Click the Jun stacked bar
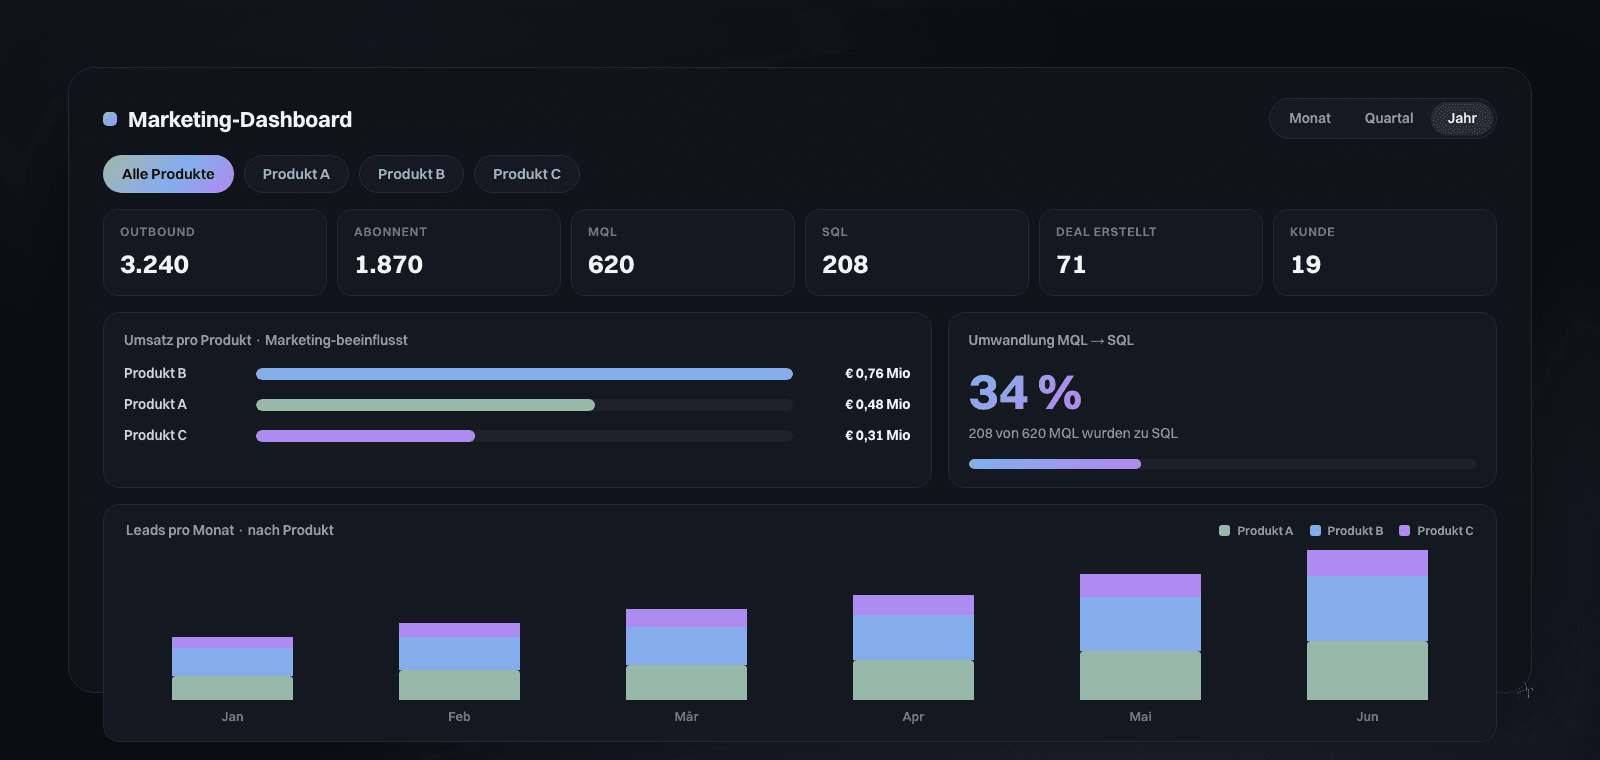This screenshot has height=760, width=1600. tap(1367, 625)
